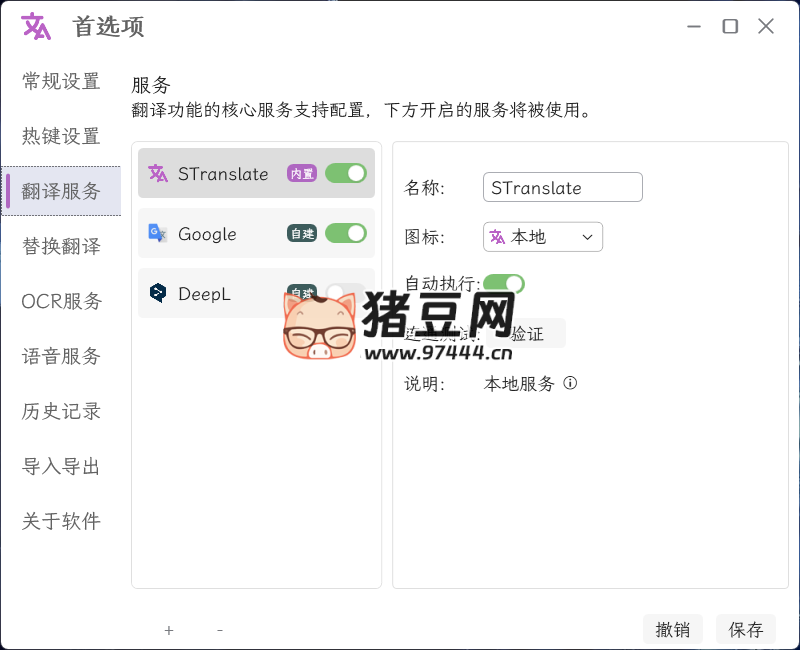Click the 撤销 button
Viewport: 800px width, 650px height.
coord(673,628)
